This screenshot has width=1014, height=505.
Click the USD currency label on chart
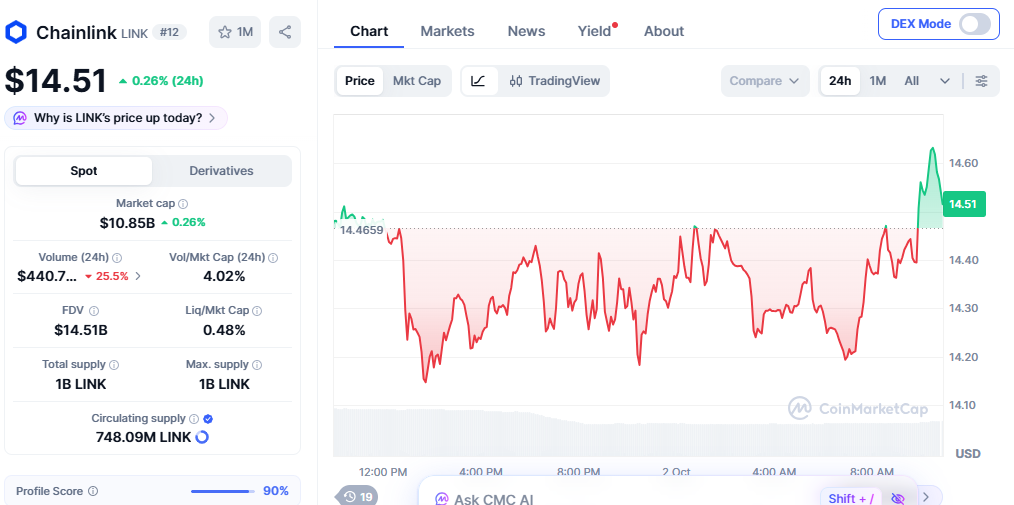[968, 453]
